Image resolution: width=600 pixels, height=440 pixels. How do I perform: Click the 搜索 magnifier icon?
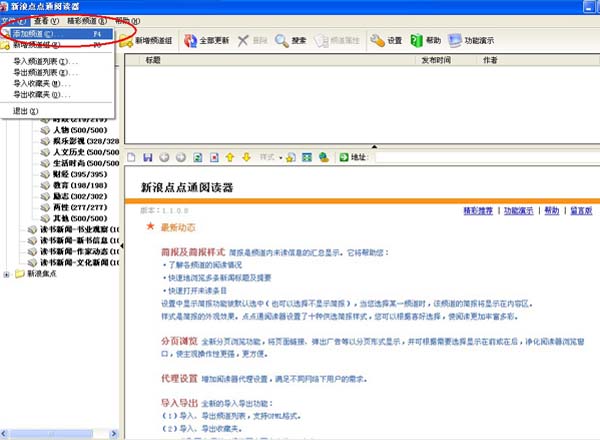[x=282, y=41]
